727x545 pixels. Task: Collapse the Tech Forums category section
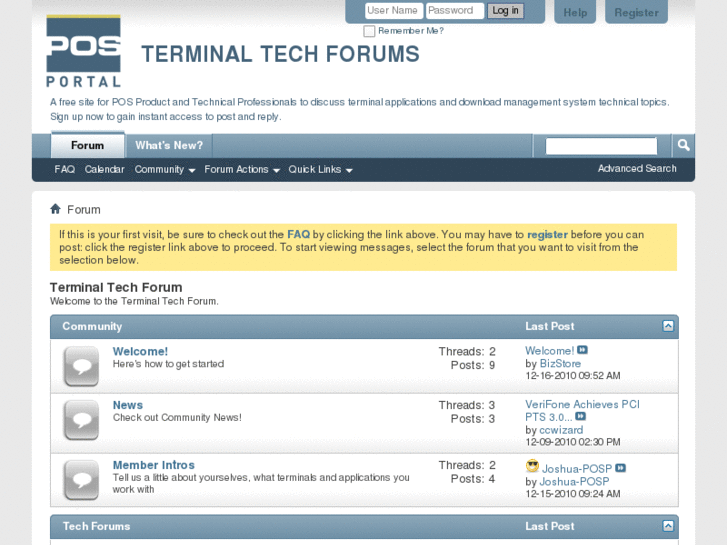(x=668, y=526)
